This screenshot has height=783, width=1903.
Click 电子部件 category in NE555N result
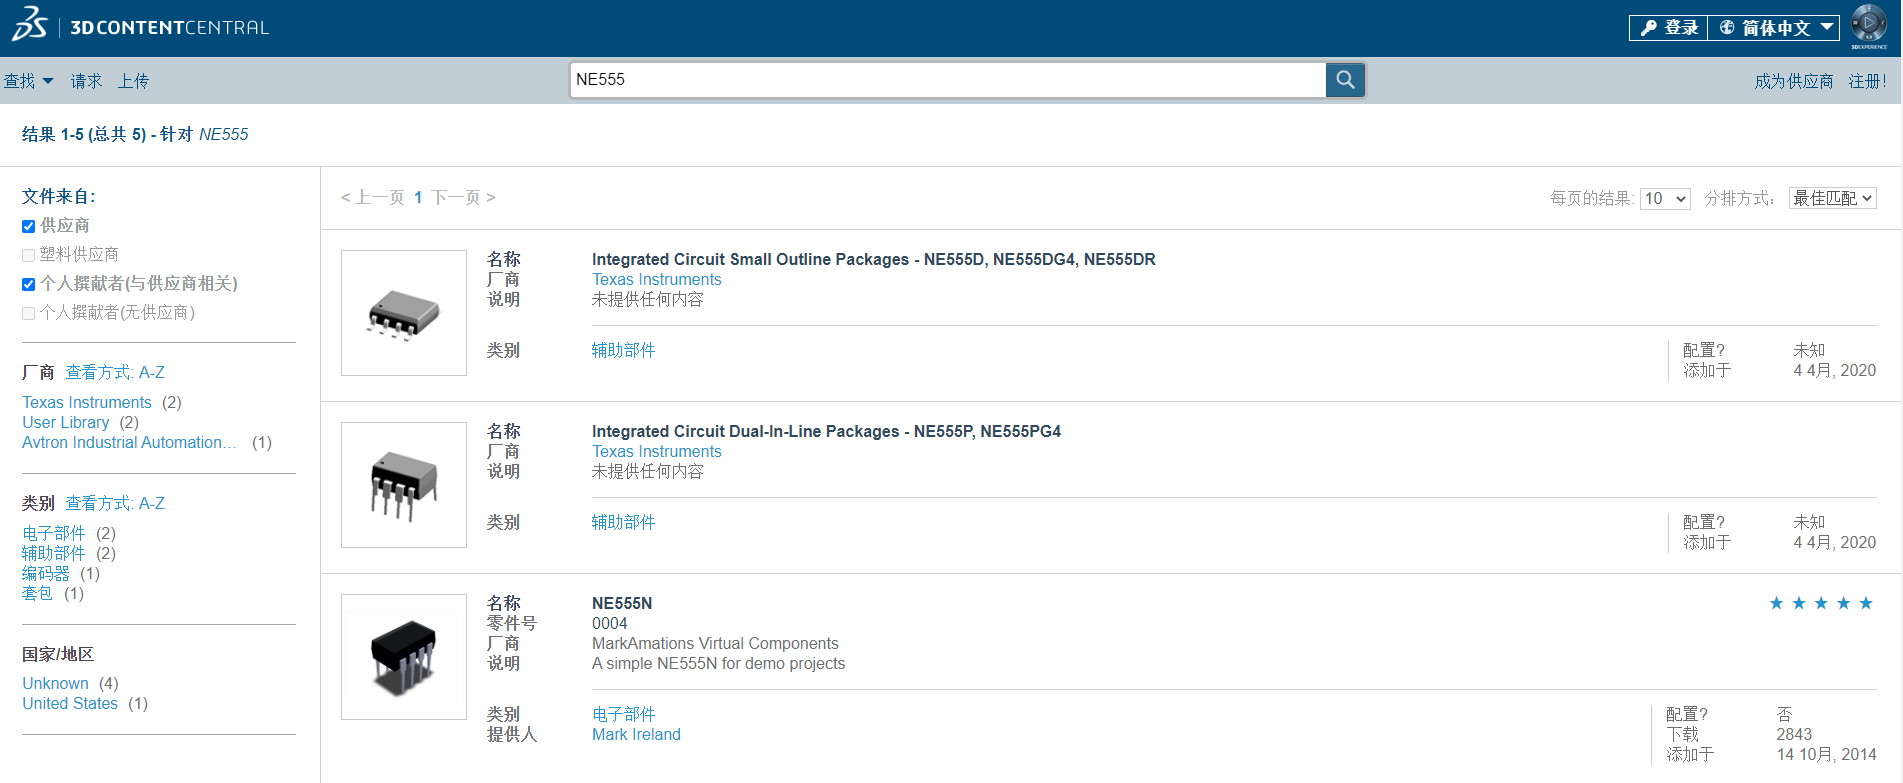623,714
